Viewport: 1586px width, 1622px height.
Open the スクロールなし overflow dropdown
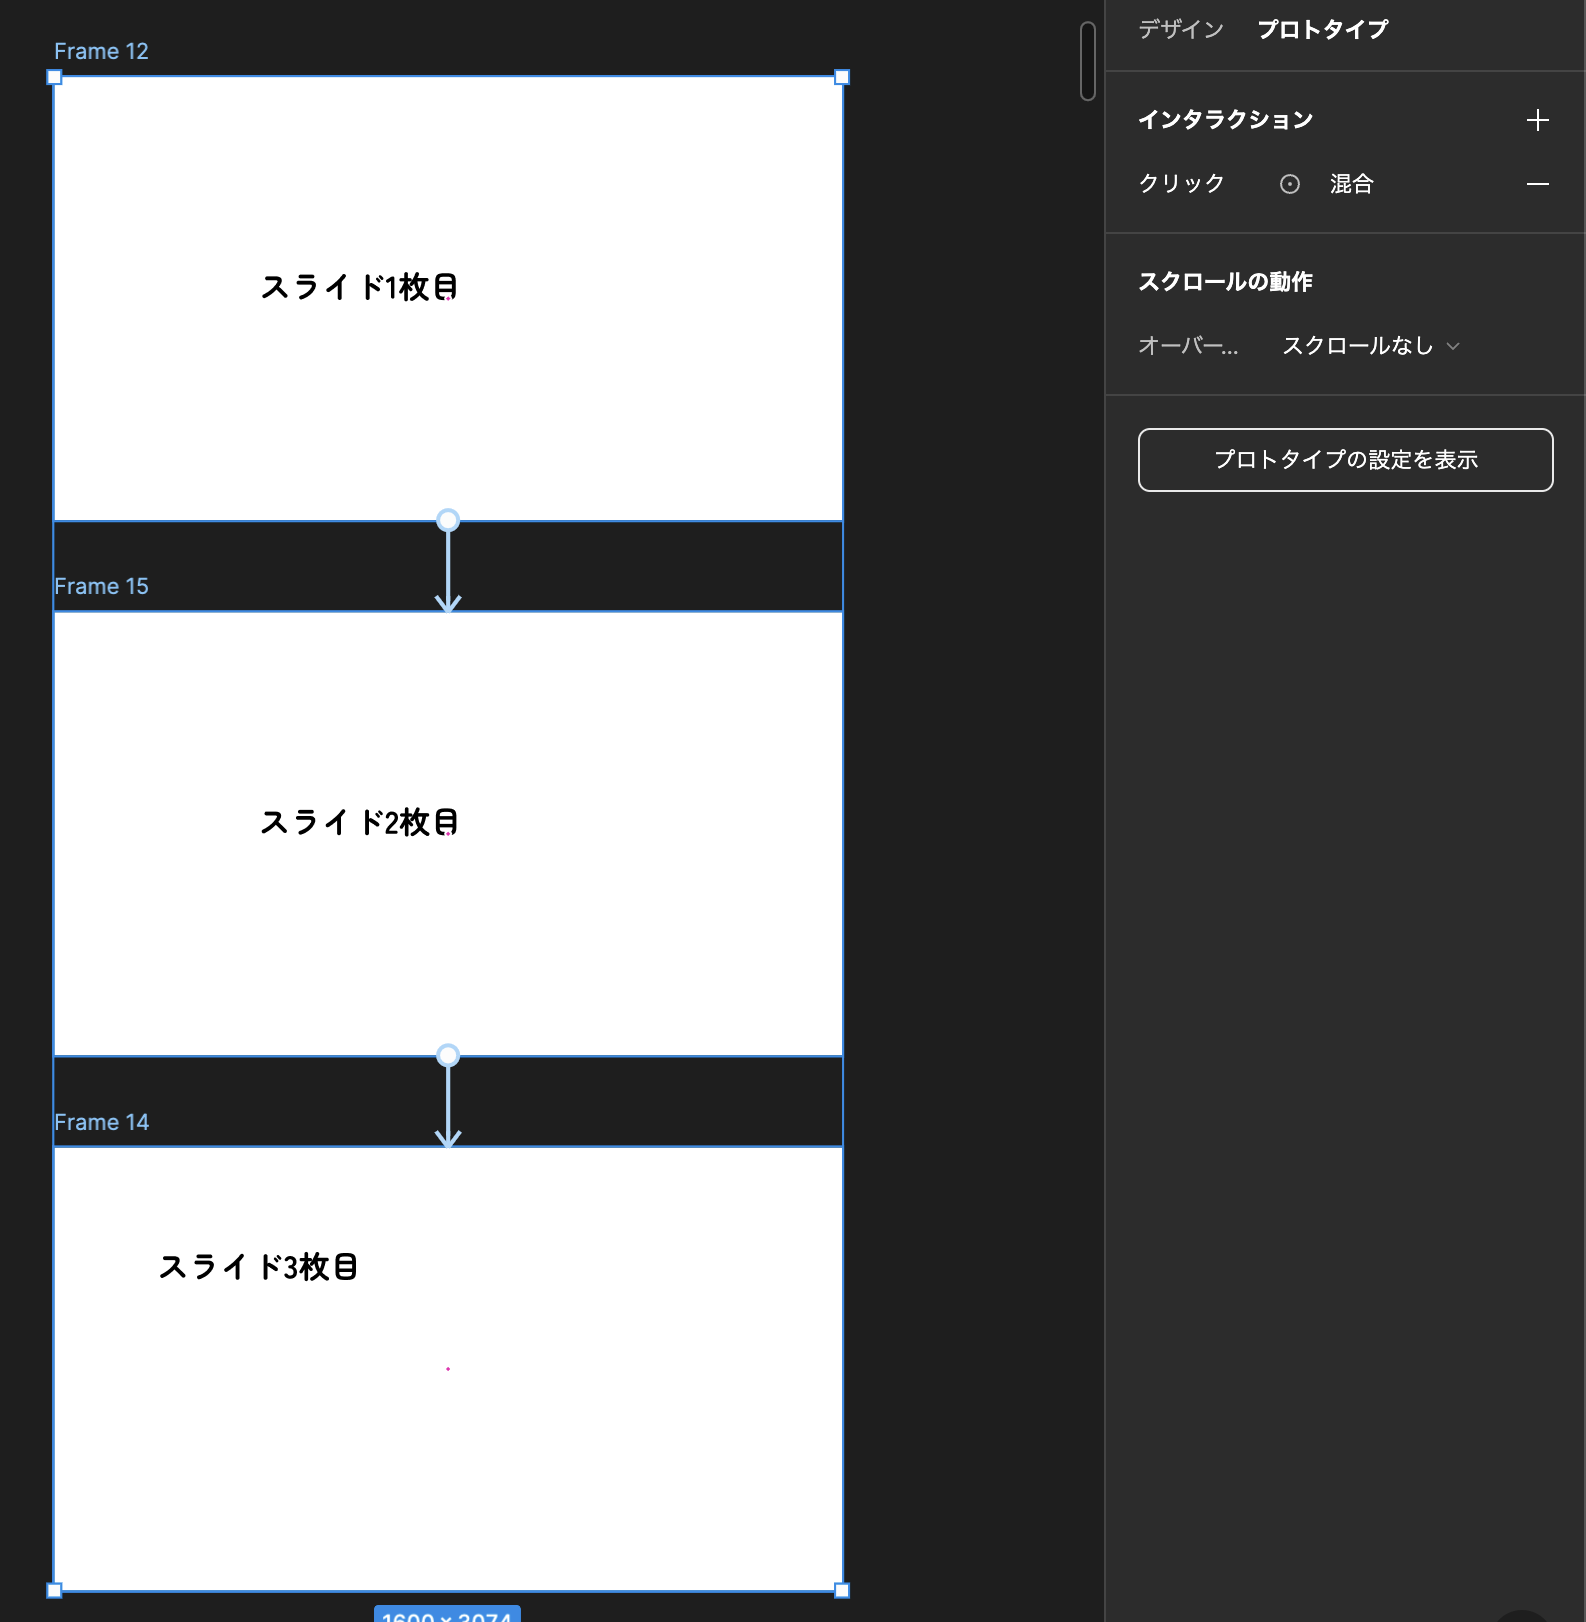[1370, 346]
